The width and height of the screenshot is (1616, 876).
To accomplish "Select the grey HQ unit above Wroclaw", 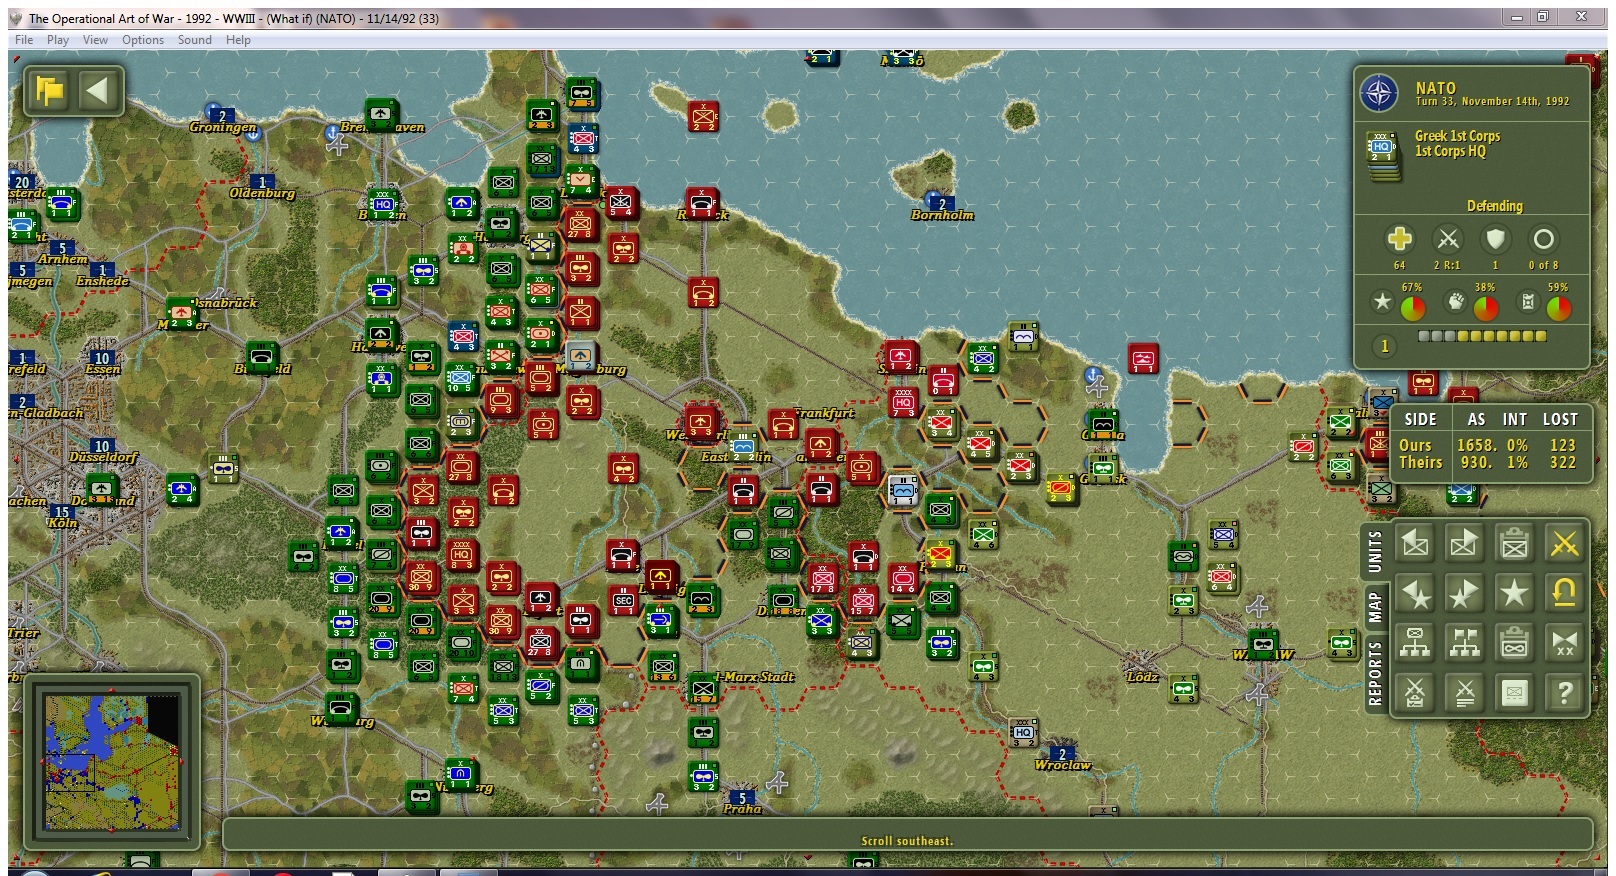I will pyautogui.click(x=1023, y=733).
